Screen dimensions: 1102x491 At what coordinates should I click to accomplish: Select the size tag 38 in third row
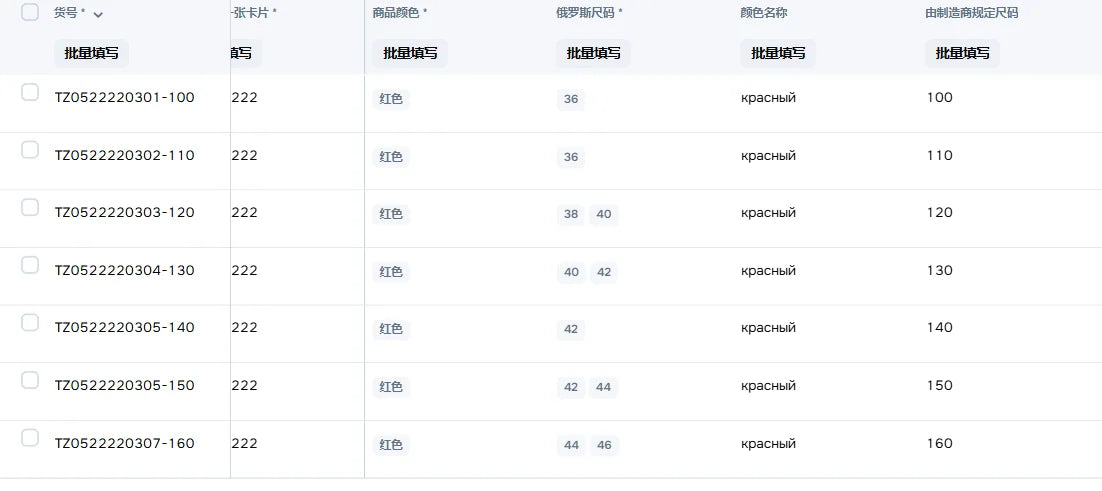[571, 214]
